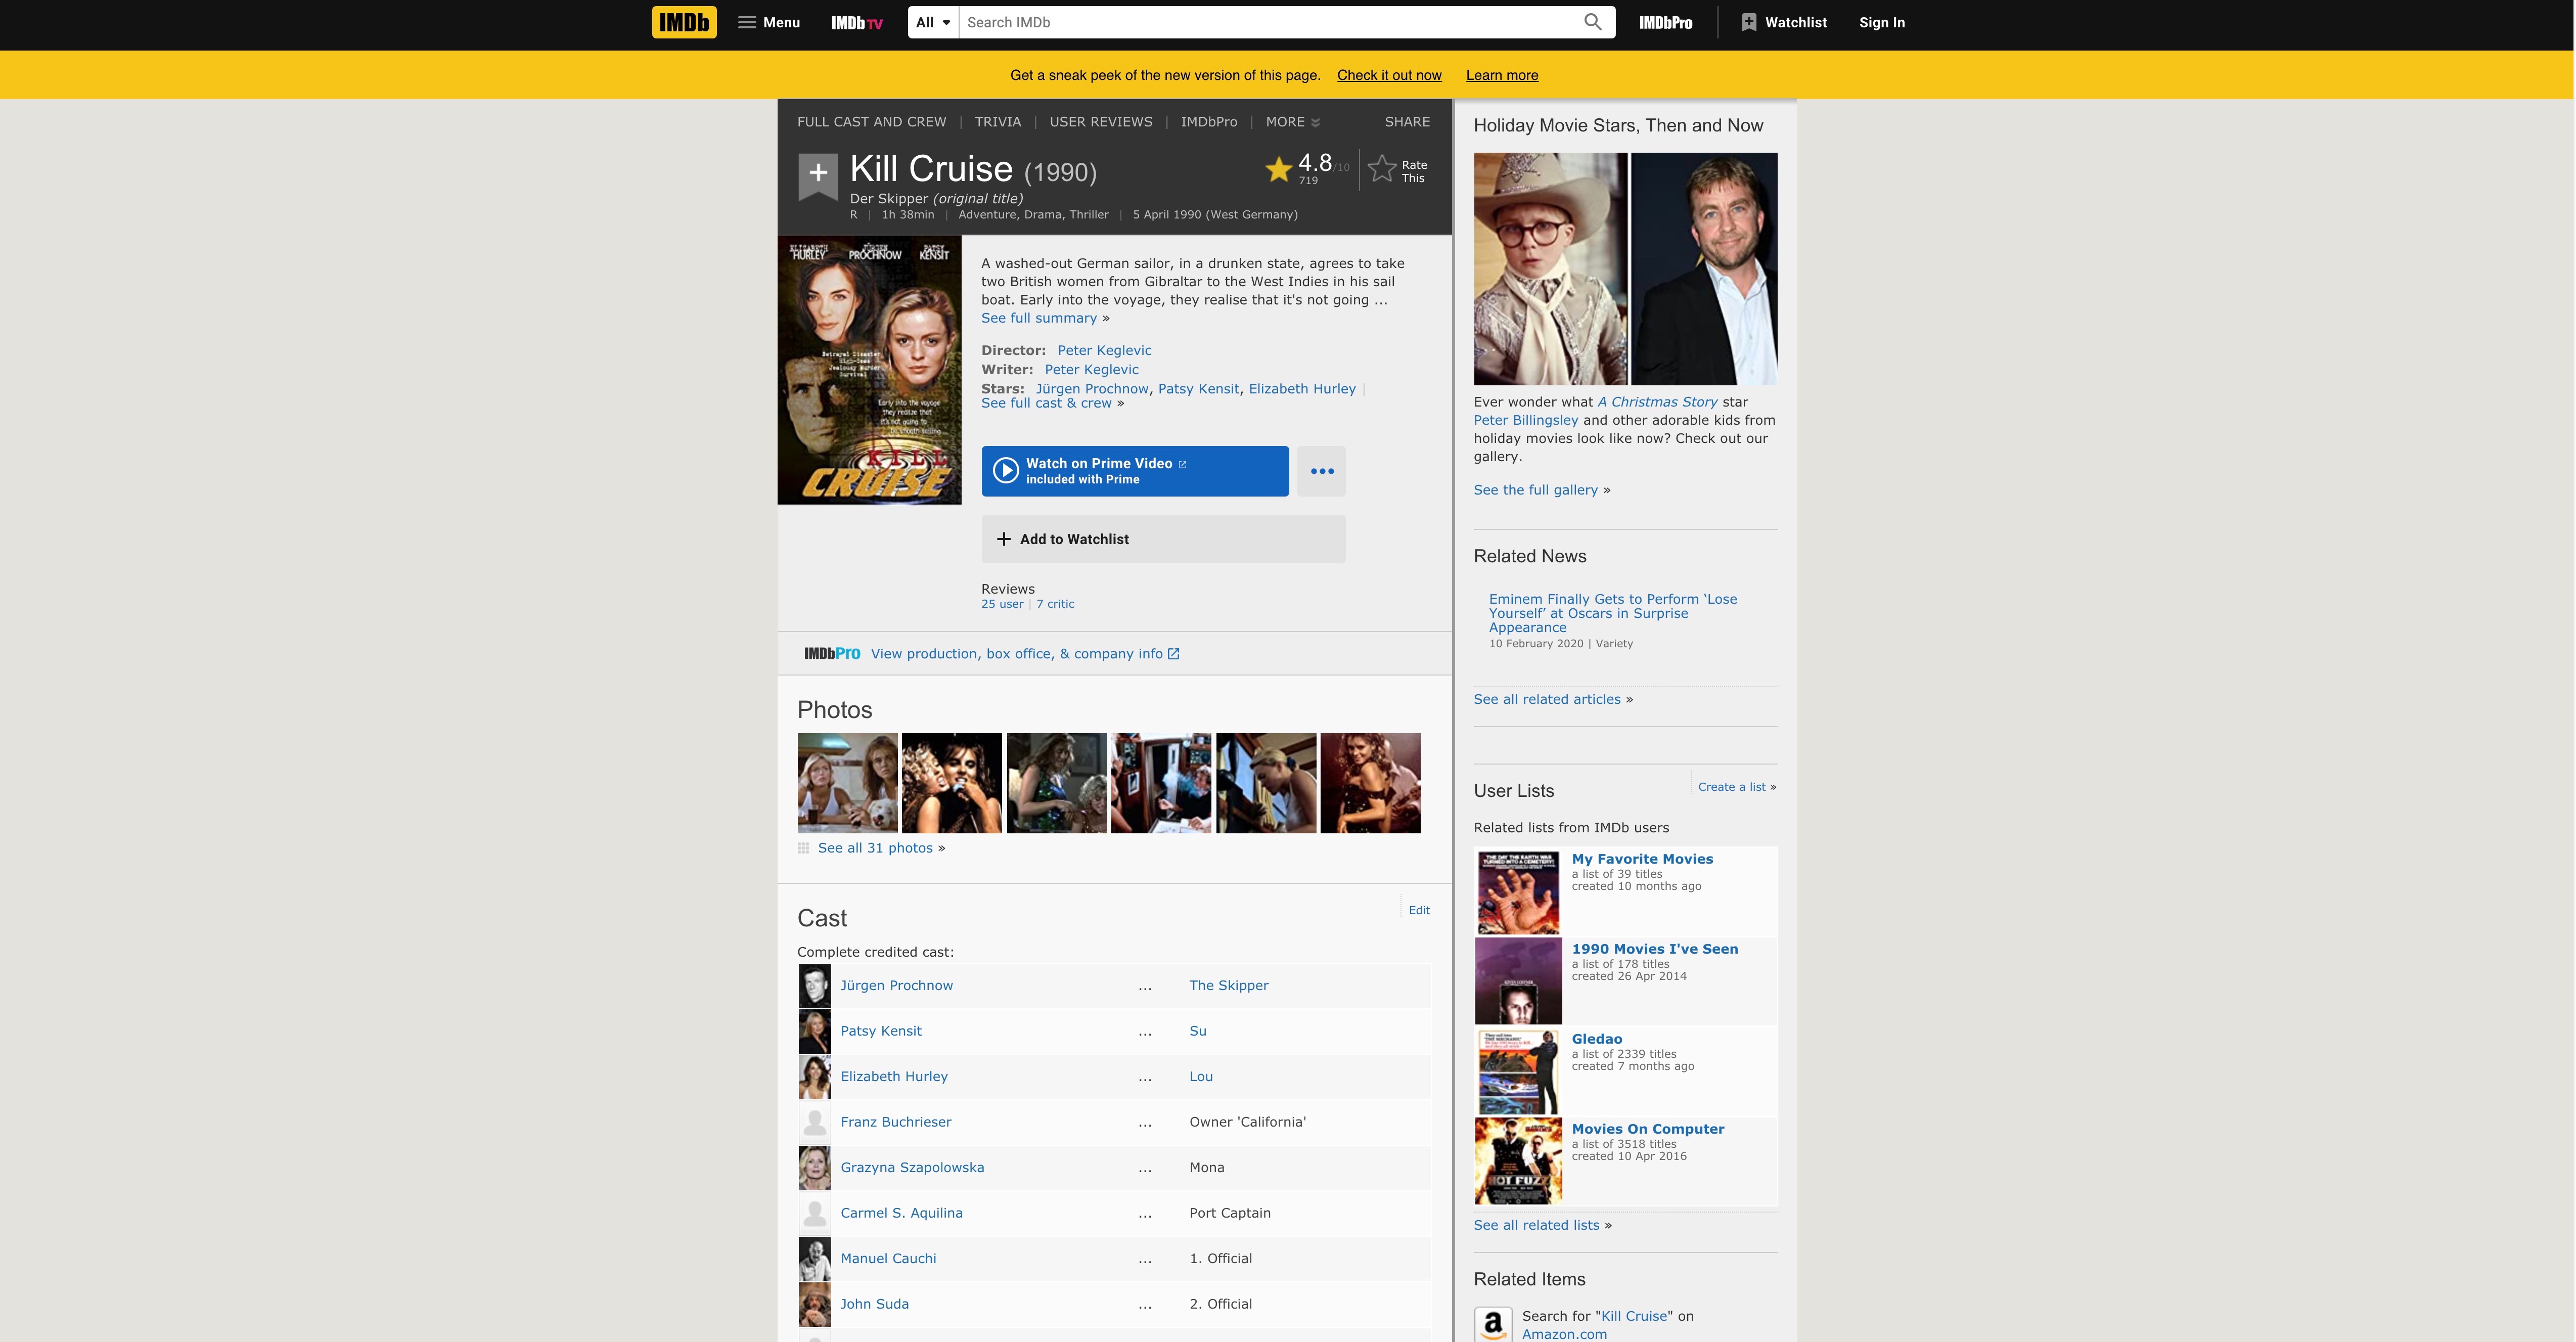This screenshot has width=2576, height=1342.
Task: Click the IMDb TV logo
Action: pyautogui.click(x=856, y=22)
